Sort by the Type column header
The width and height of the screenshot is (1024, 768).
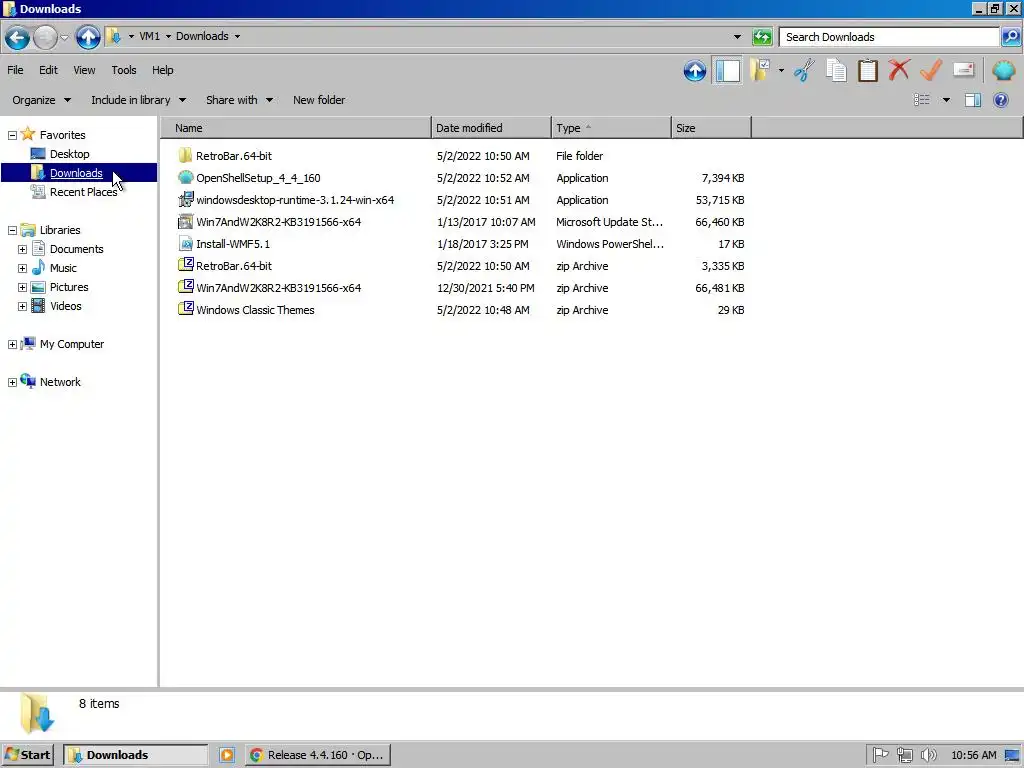click(x=611, y=128)
